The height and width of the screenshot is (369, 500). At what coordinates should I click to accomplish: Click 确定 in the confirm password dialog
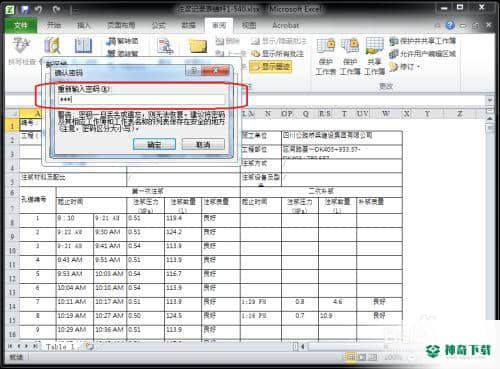(x=154, y=144)
